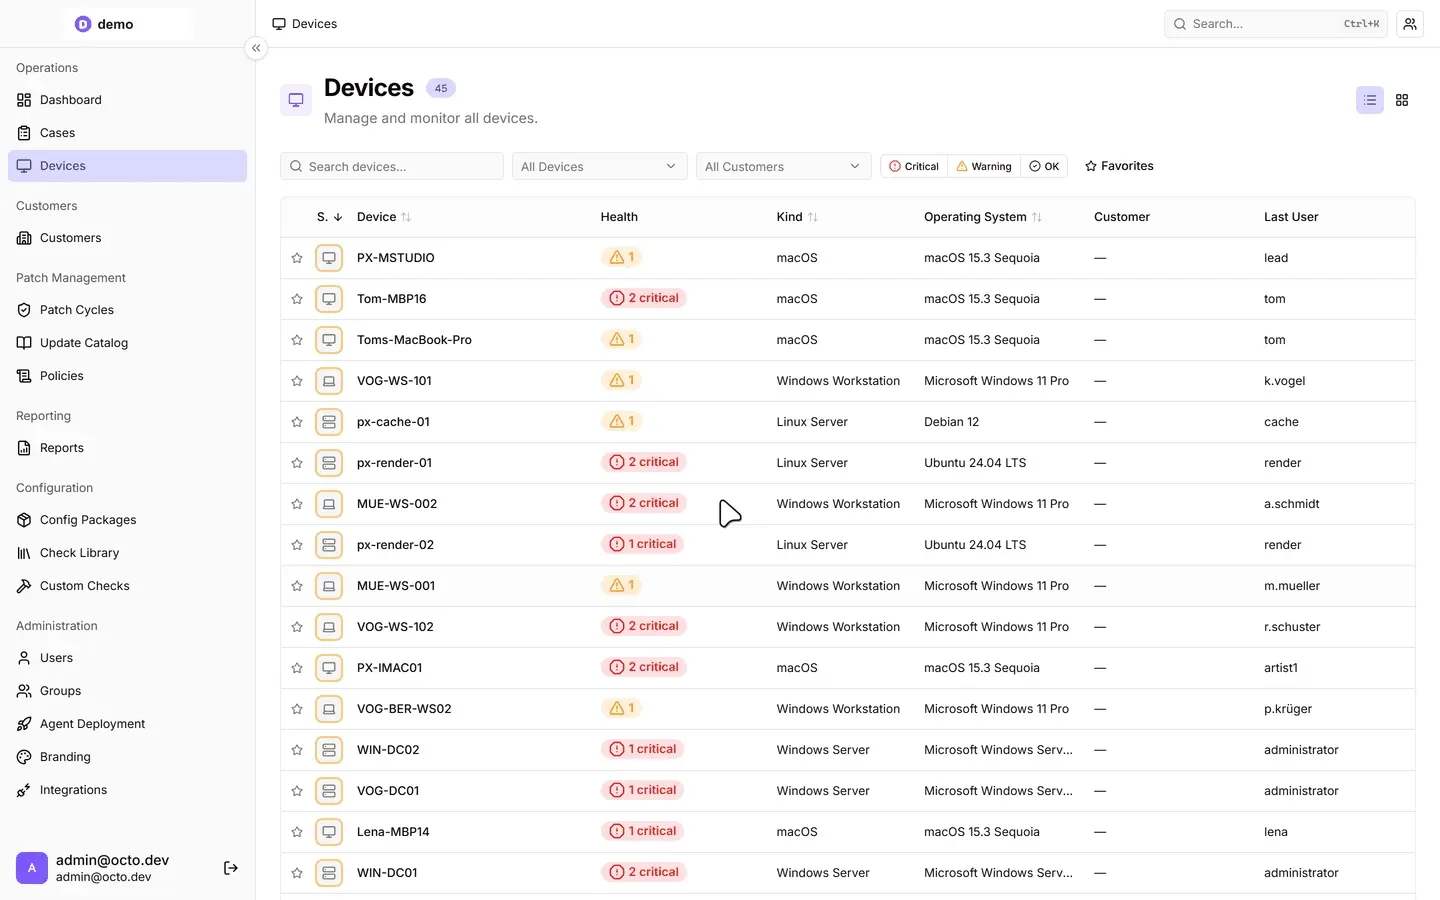Screen dimensions: 1440x900
Task: Open Custom Checks page
Action: [x=127, y=586]
